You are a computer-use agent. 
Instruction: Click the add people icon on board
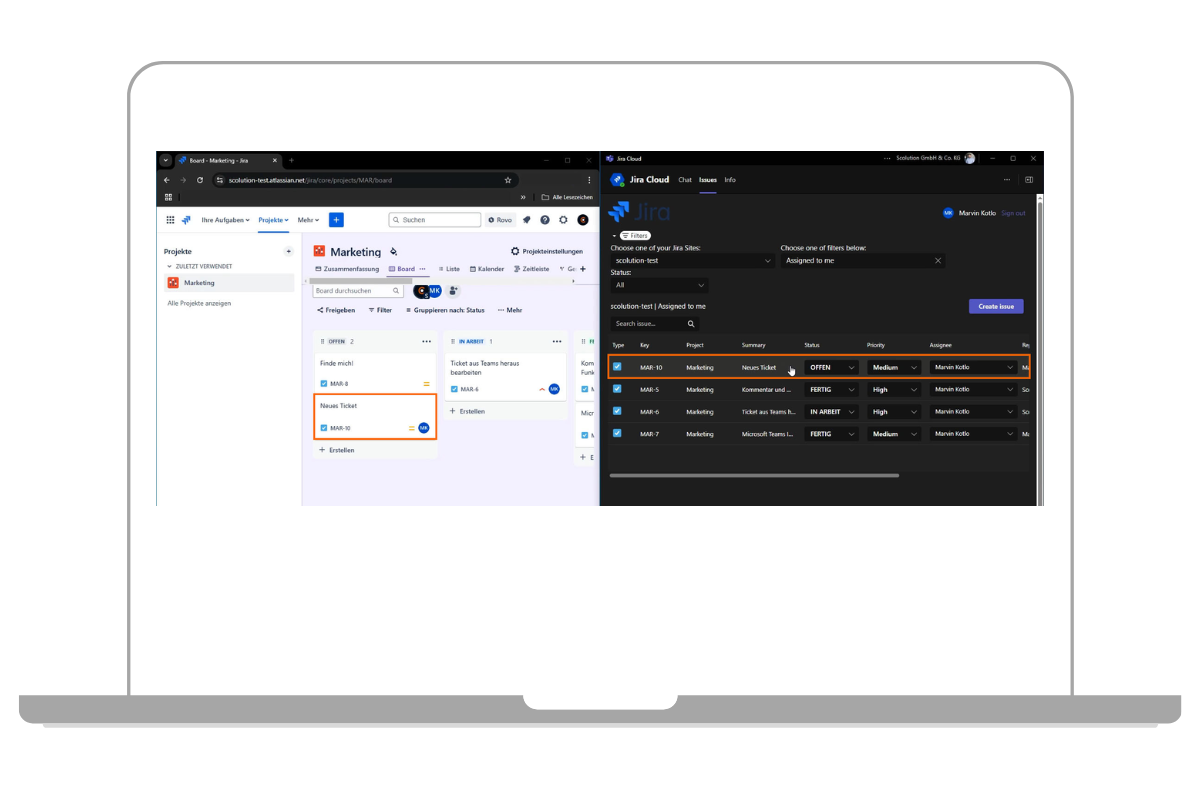(x=453, y=291)
